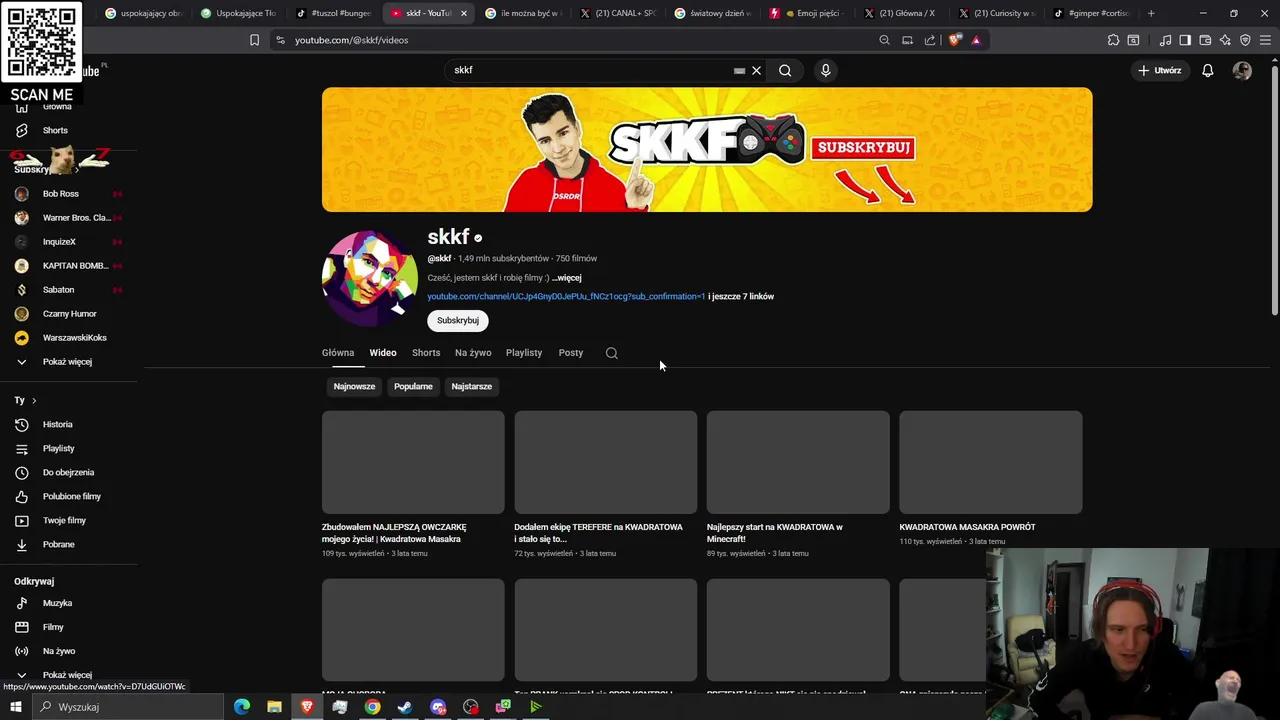1280x720 pixels.
Task: Start voice search with the microphone icon
Action: pos(825,70)
